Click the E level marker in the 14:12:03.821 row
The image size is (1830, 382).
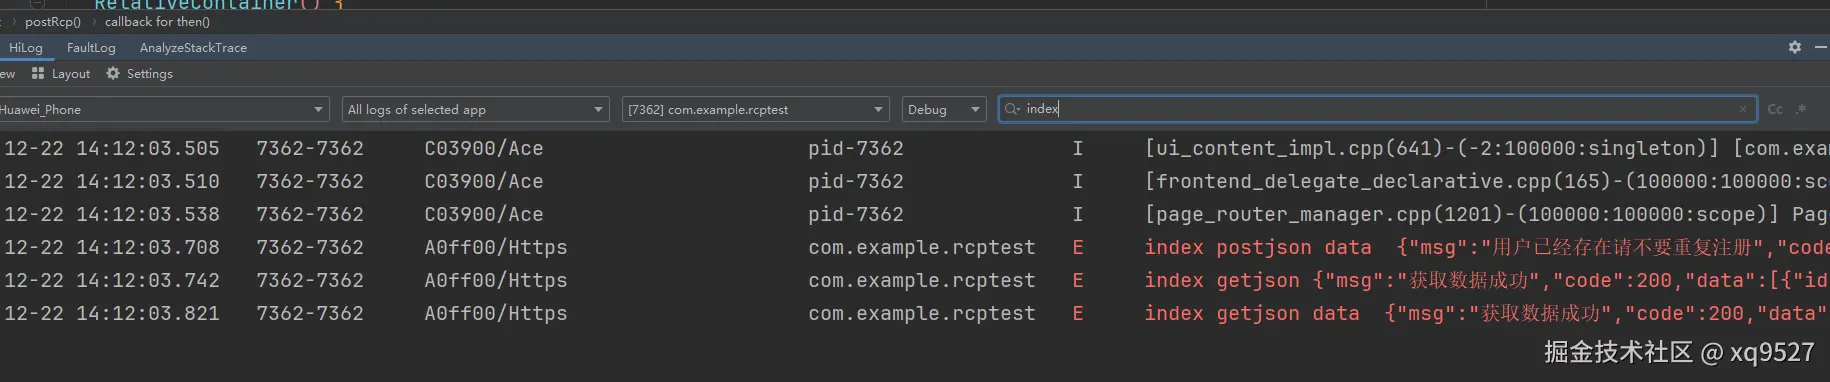[x=1078, y=313]
